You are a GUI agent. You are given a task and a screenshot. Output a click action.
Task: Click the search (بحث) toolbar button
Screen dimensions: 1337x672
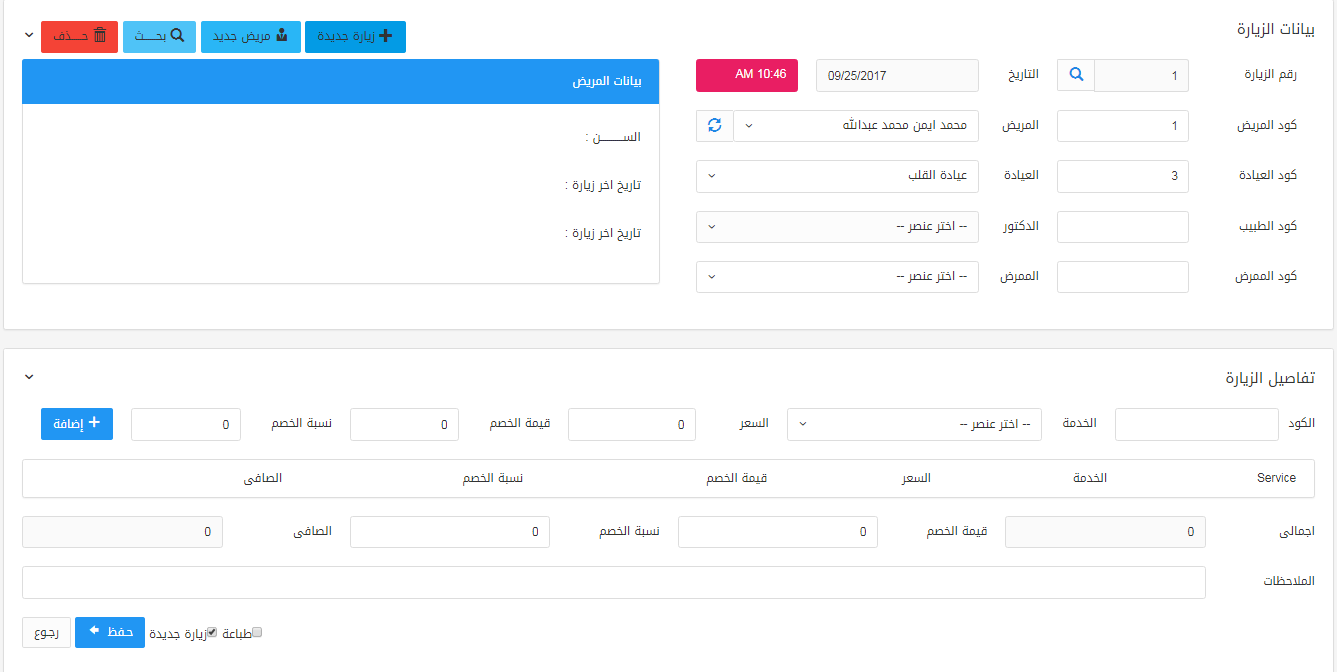point(159,37)
